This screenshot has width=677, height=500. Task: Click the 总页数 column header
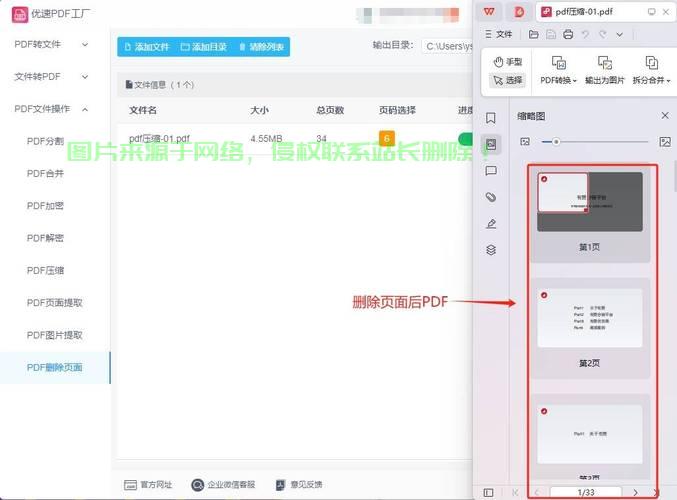coord(330,110)
